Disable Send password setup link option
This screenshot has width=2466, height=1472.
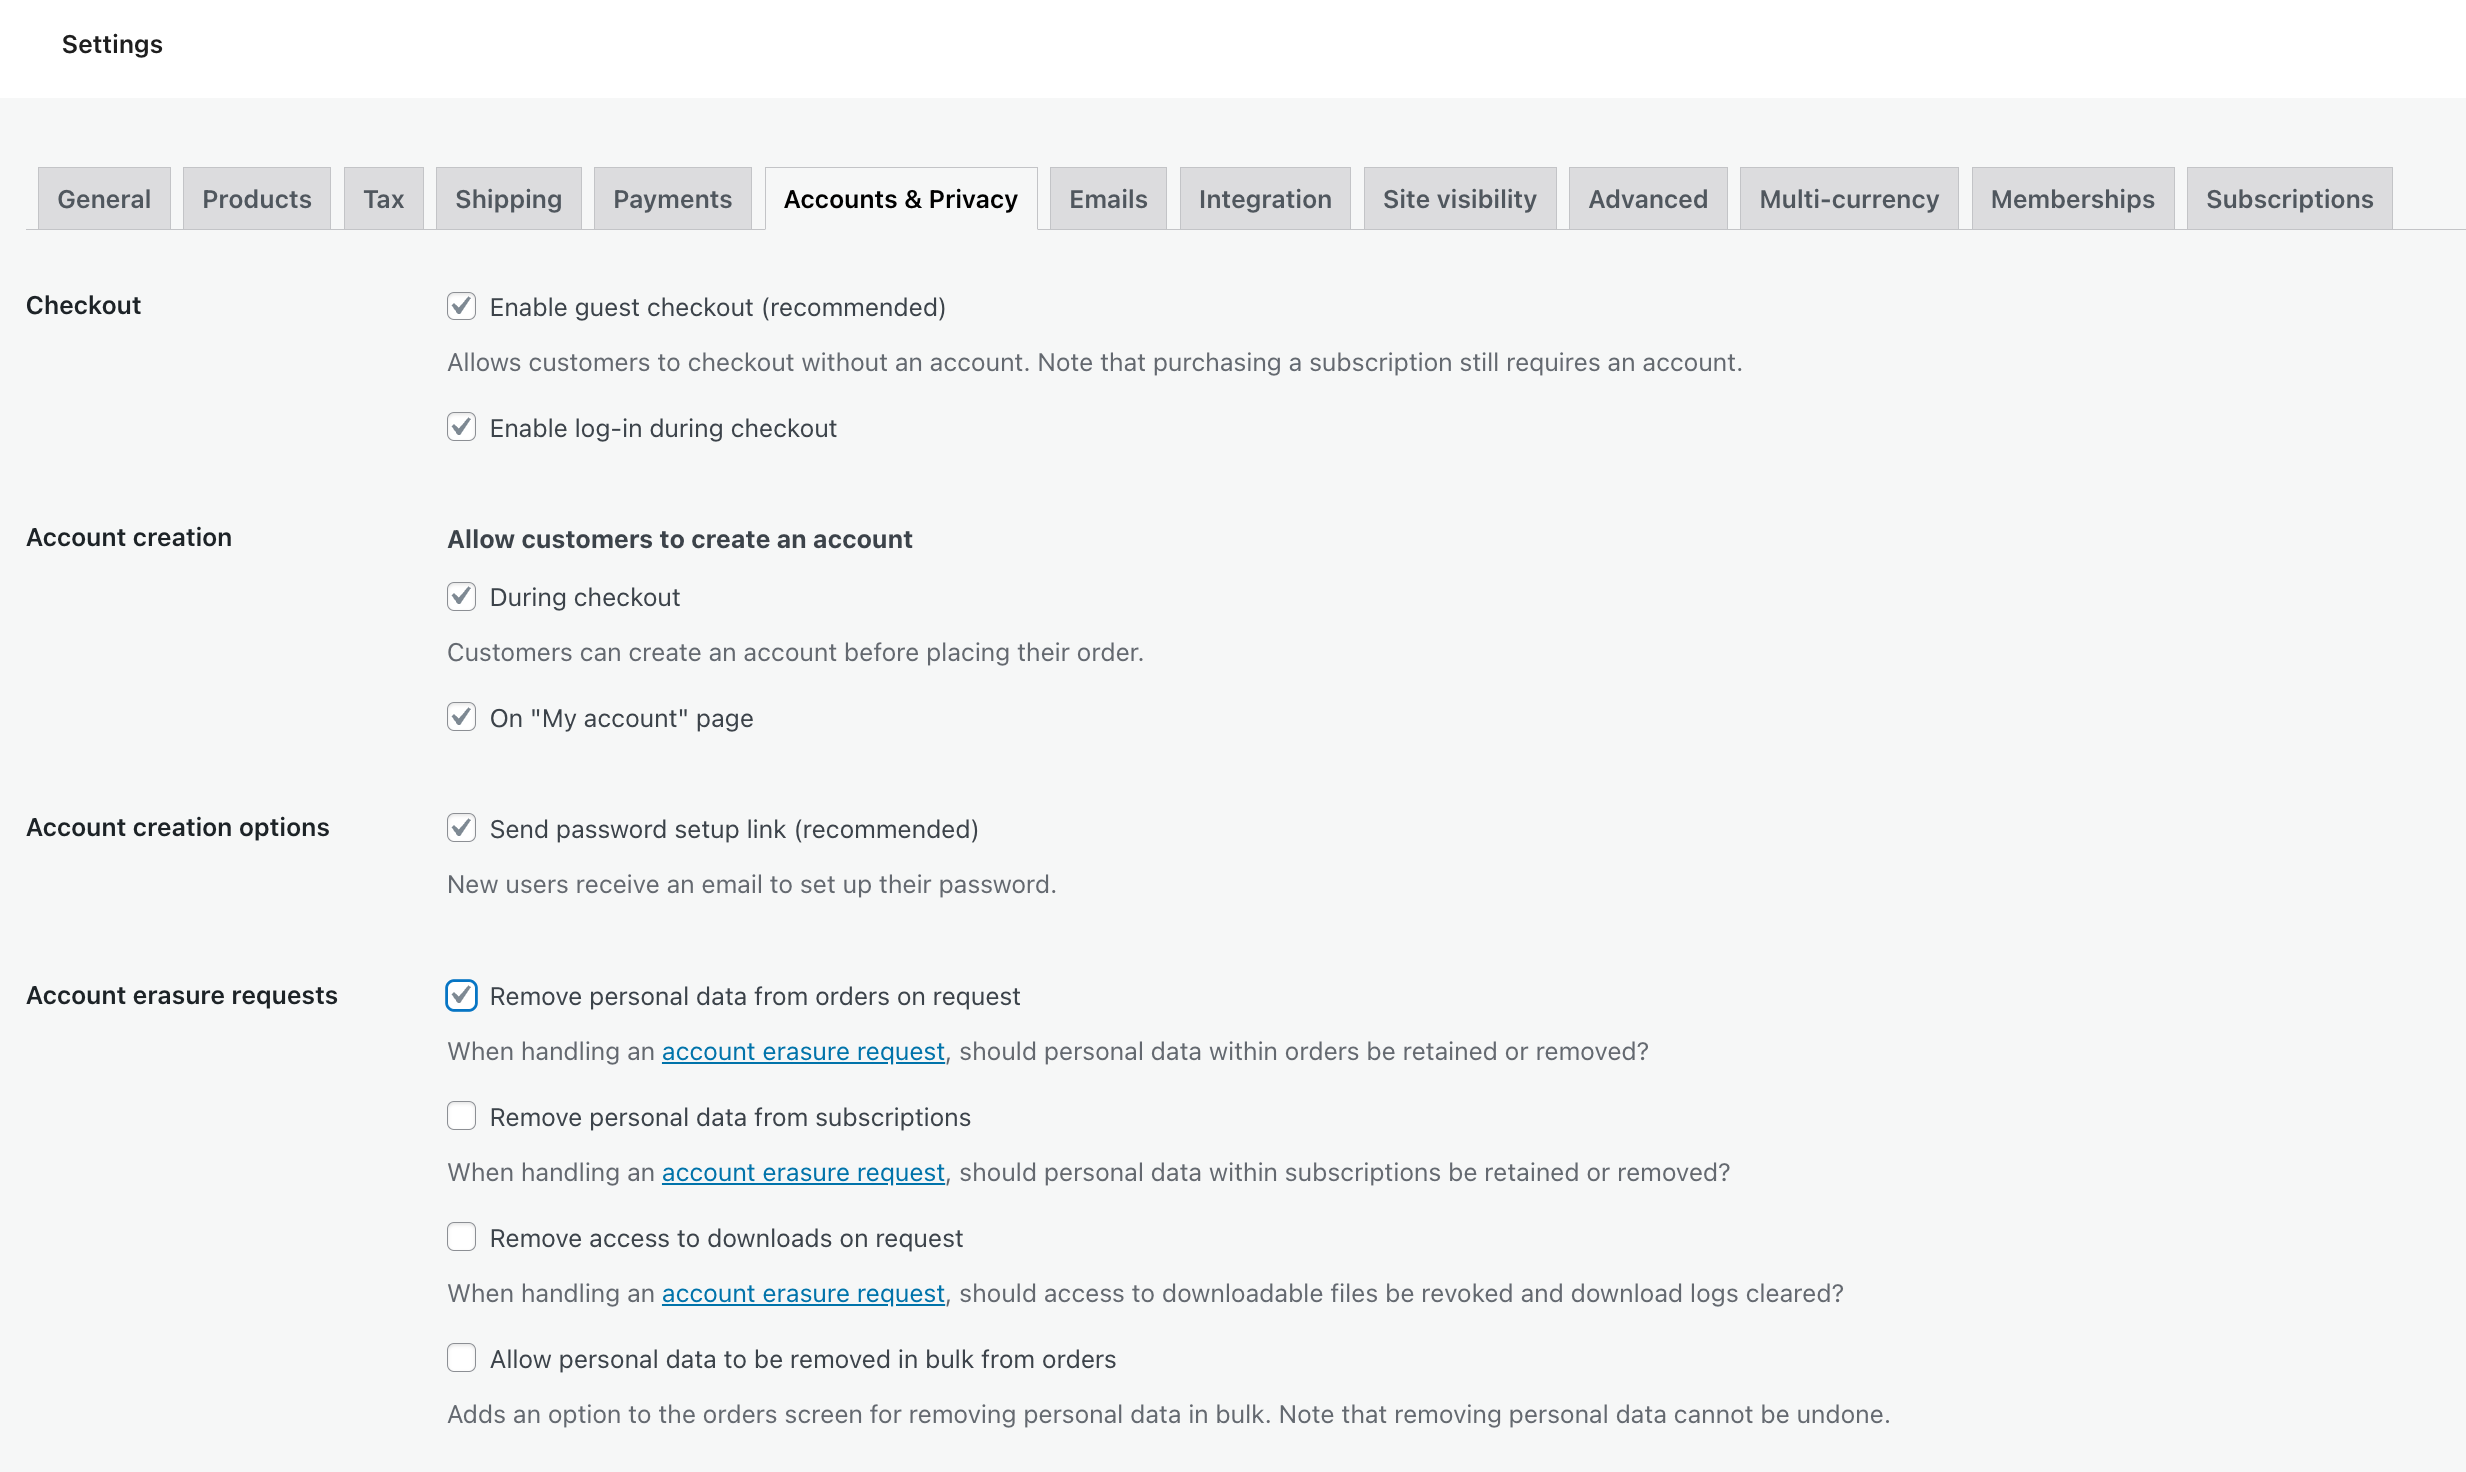tap(461, 828)
